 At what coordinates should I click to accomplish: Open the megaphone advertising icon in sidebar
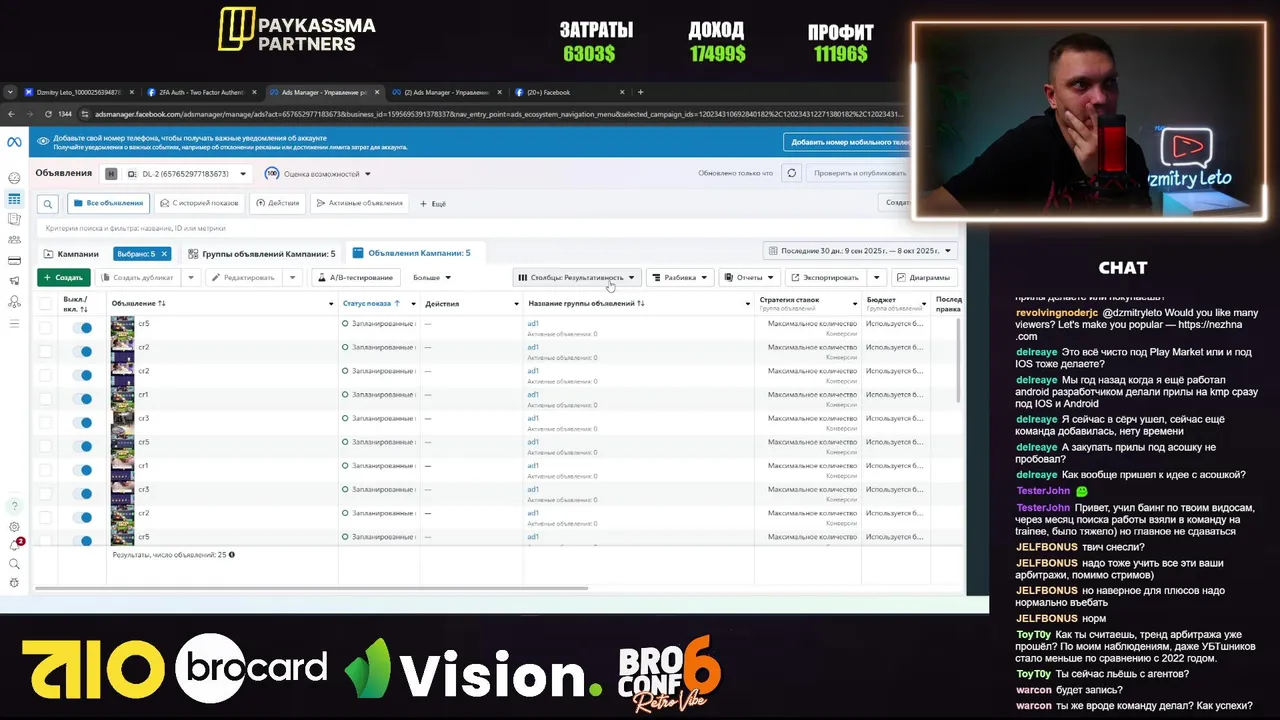[14, 281]
